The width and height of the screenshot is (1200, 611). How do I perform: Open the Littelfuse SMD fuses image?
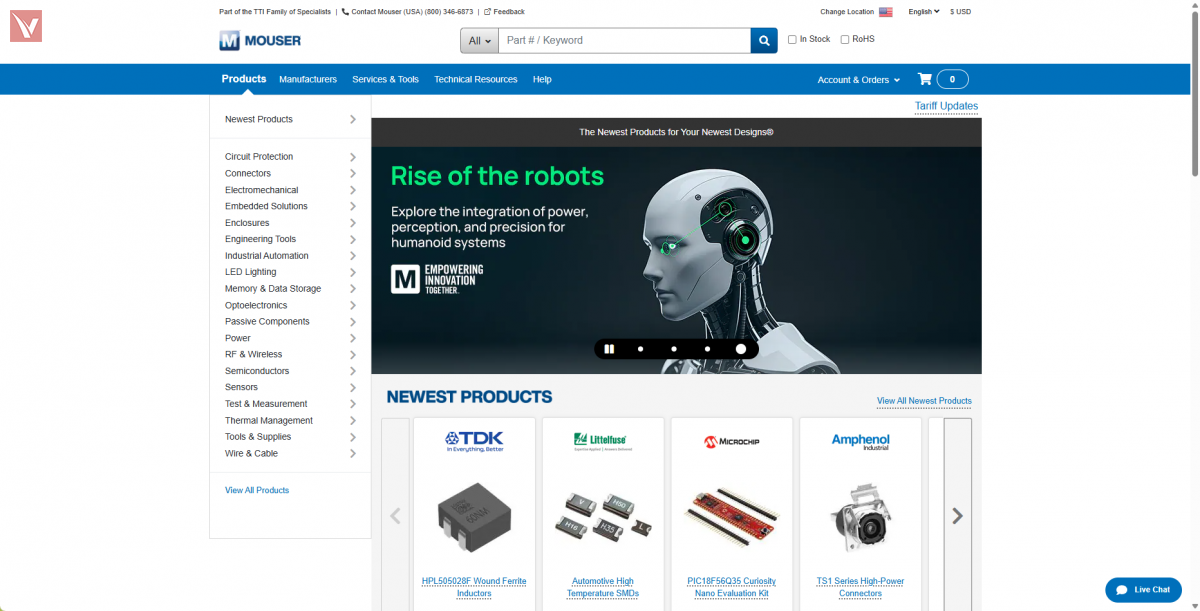click(x=603, y=516)
